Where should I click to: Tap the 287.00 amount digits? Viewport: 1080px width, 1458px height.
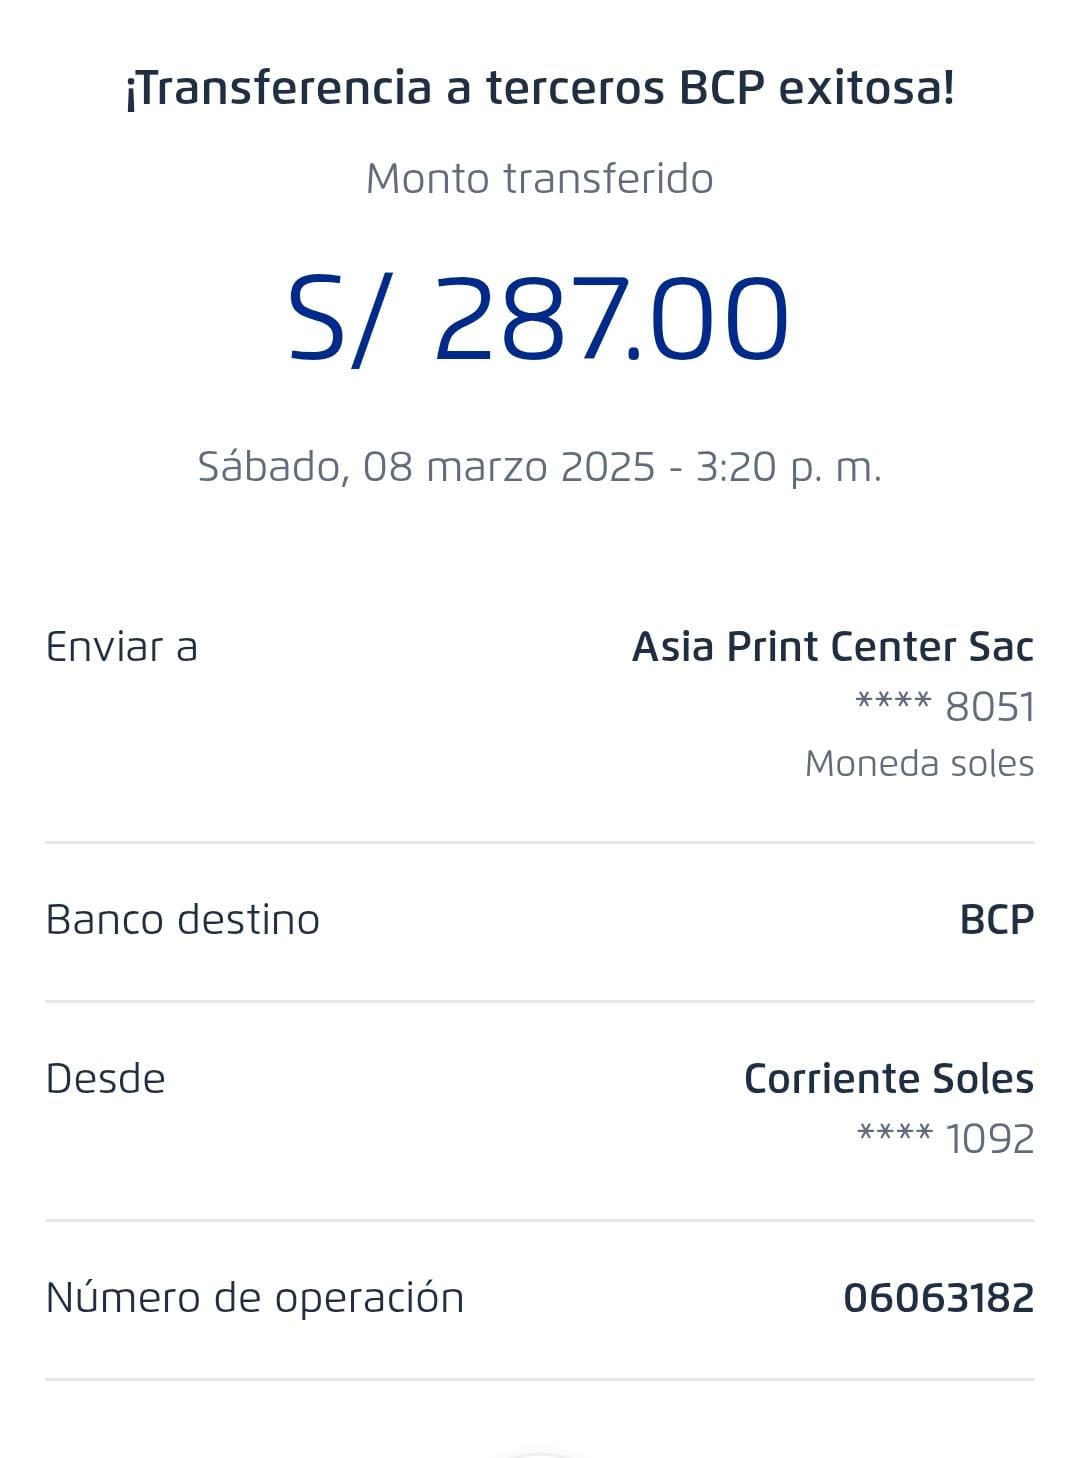pyautogui.click(x=611, y=320)
